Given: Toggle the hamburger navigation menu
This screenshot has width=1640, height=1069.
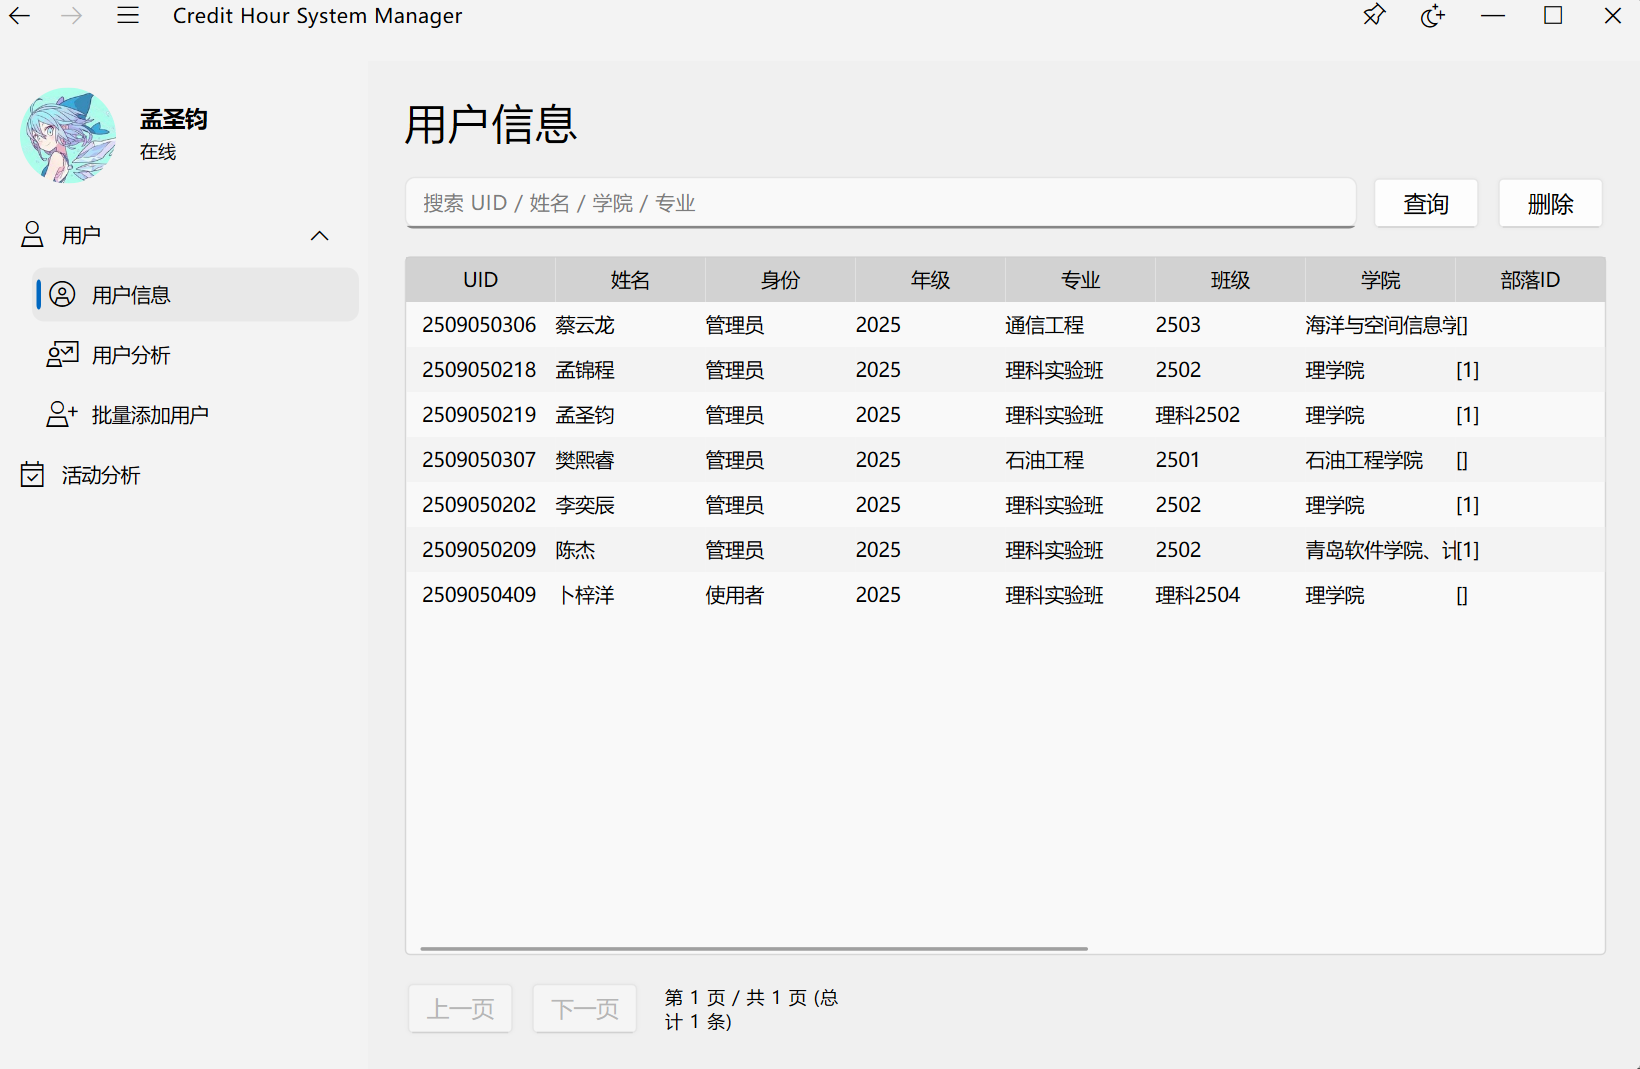Looking at the screenshot, I should coord(128,16).
